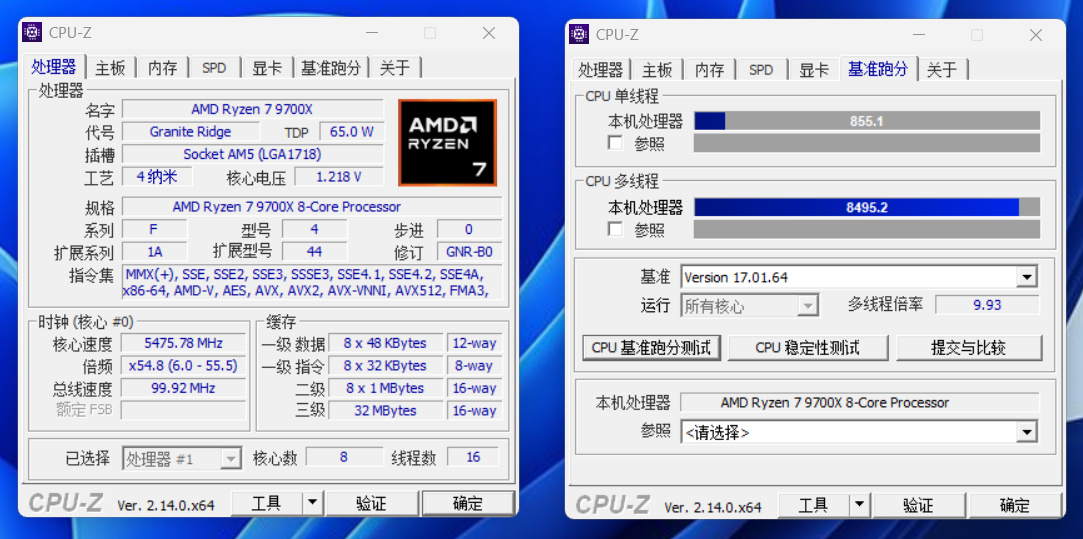Click the 核心速度 value 5475.78 MHz
The width and height of the screenshot is (1083, 539).
tap(183, 343)
